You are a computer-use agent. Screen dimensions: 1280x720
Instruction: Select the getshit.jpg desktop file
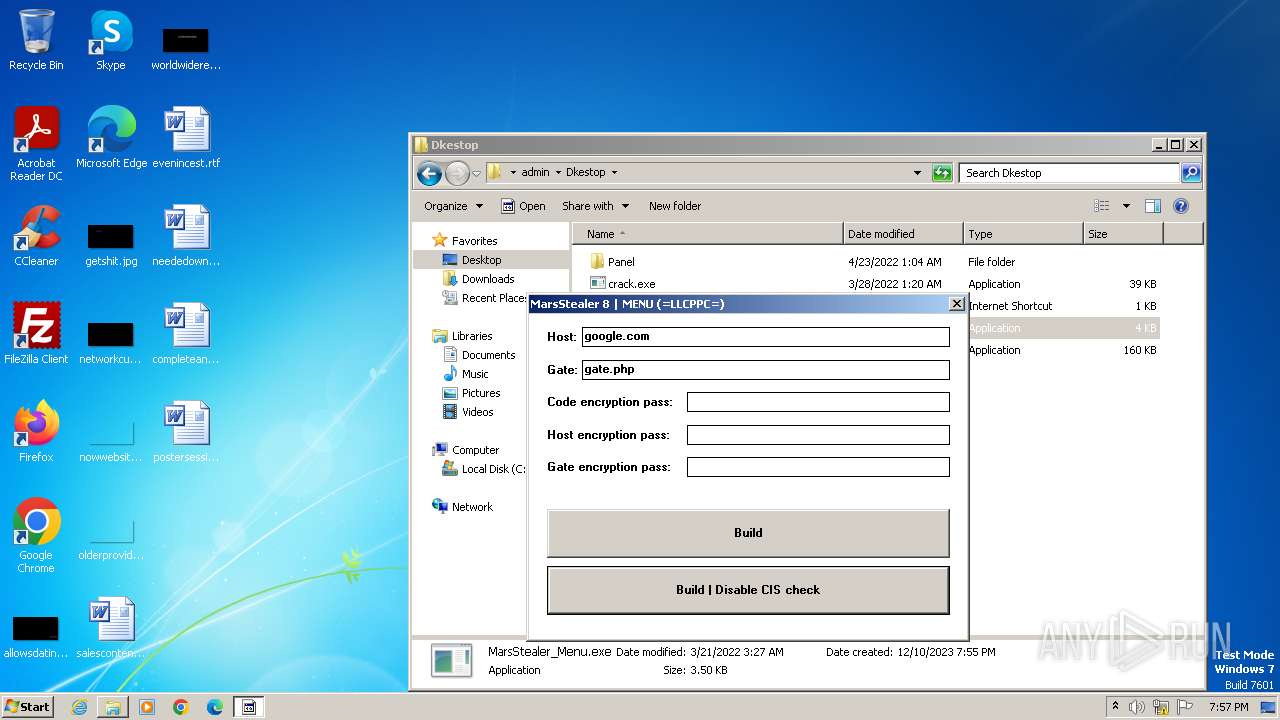pos(111,245)
